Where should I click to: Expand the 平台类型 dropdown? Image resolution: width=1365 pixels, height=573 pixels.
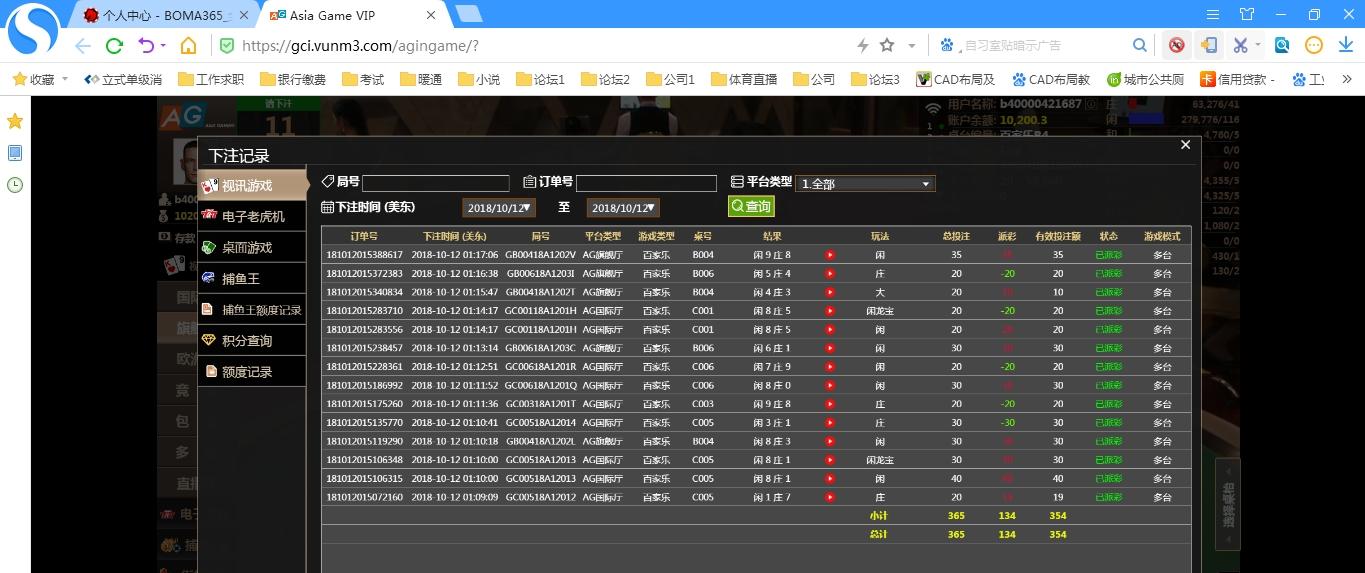click(x=865, y=184)
